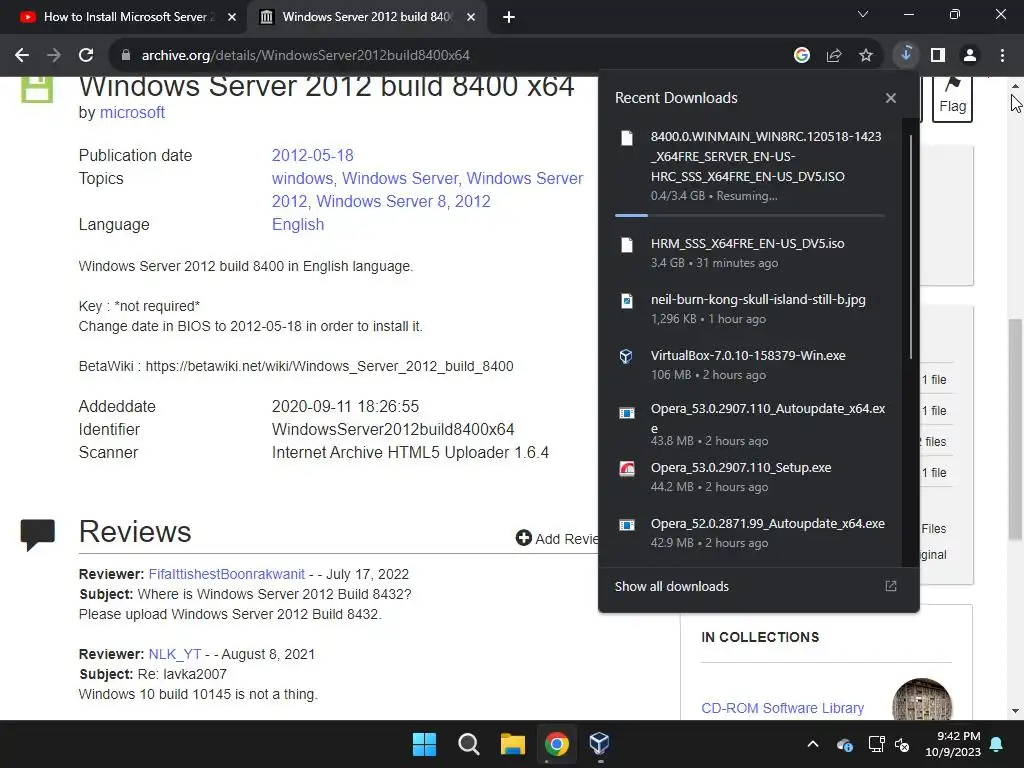Image resolution: width=1024 pixels, height=768 pixels.
Task: Click Opera Setup file icon
Action: (x=627, y=468)
